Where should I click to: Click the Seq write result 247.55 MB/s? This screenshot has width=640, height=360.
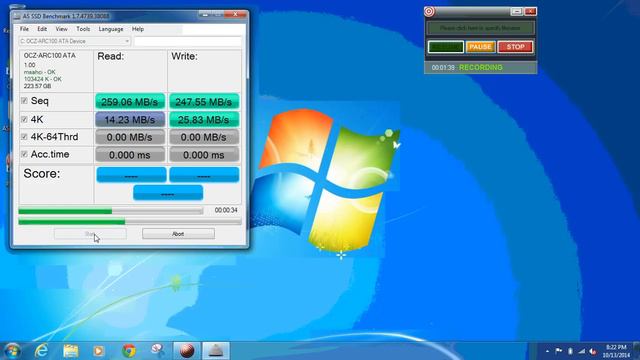point(204,102)
